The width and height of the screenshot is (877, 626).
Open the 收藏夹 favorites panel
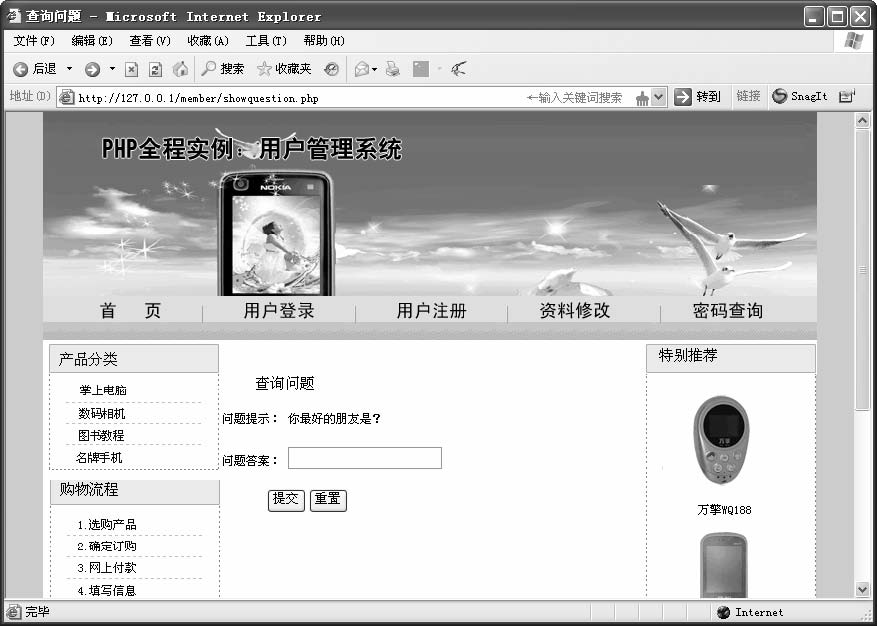pos(284,69)
